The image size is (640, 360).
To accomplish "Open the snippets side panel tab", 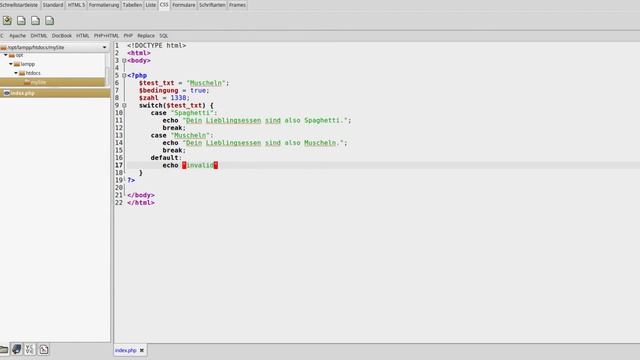I will [x=44, y=349].
